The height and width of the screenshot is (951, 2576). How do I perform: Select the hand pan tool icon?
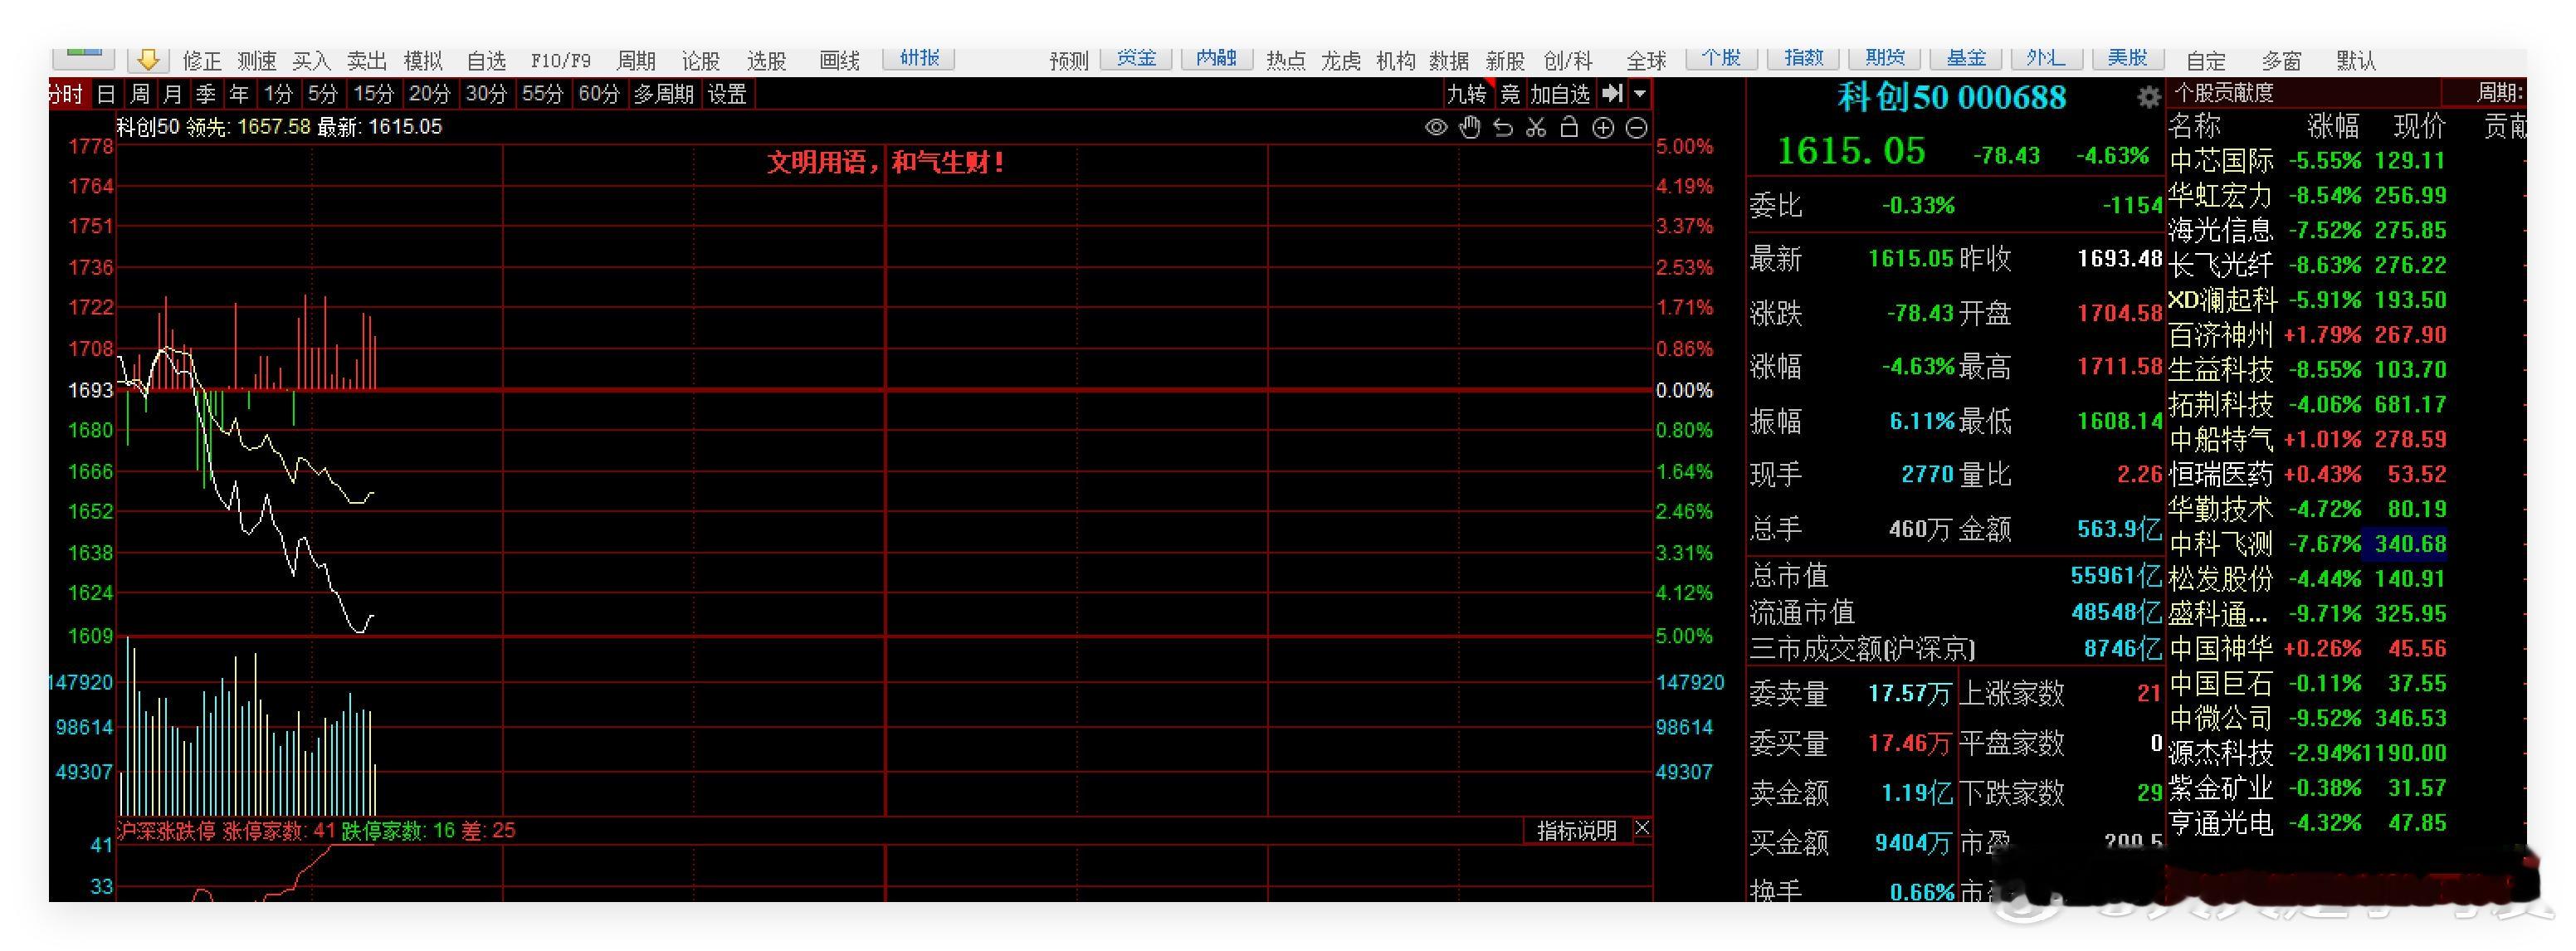1470,127
